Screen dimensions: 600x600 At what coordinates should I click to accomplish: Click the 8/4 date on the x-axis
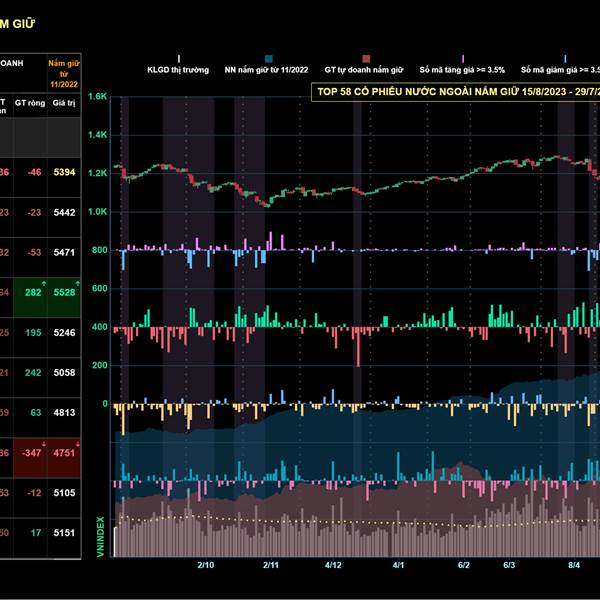(x=574, y=565)
